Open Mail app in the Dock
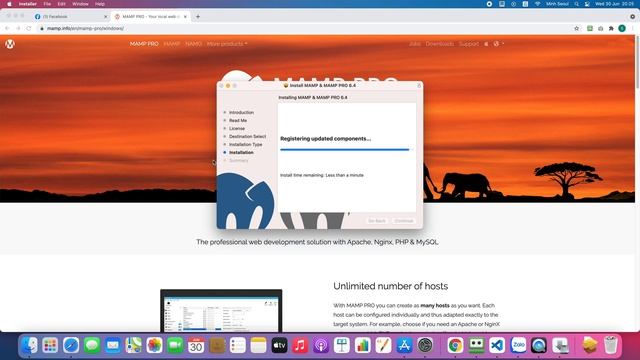 pyautogui.click(x=113, y=345)
